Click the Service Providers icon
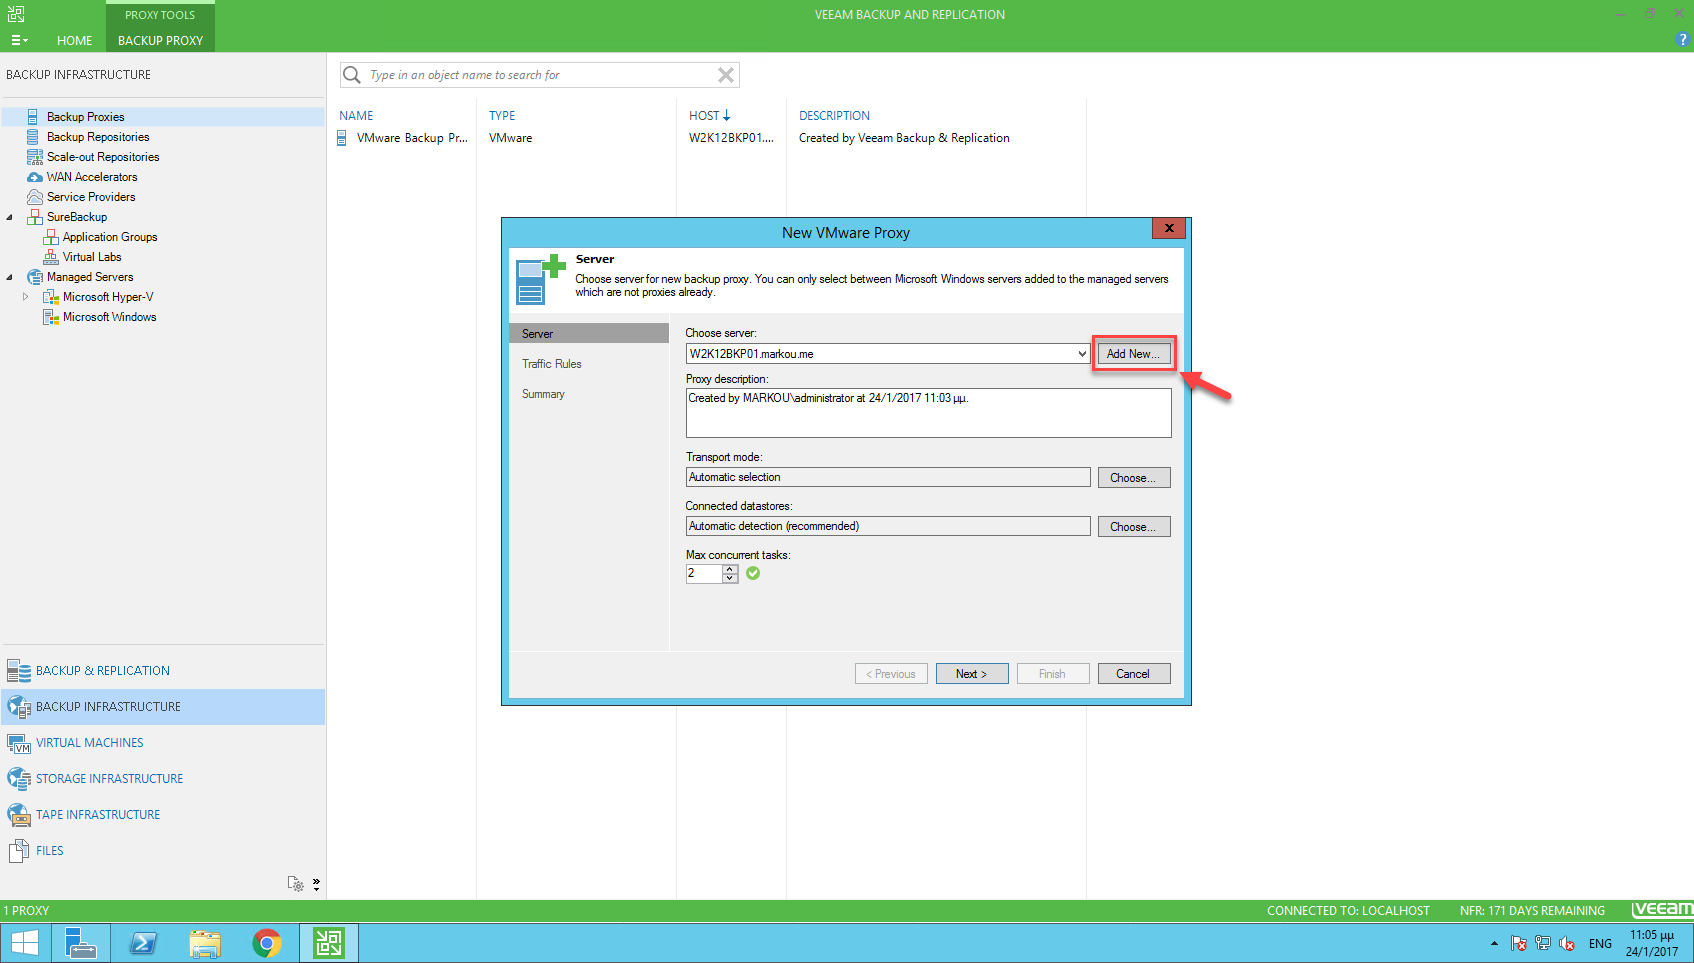1694x963 pixels. coord(34,197)
